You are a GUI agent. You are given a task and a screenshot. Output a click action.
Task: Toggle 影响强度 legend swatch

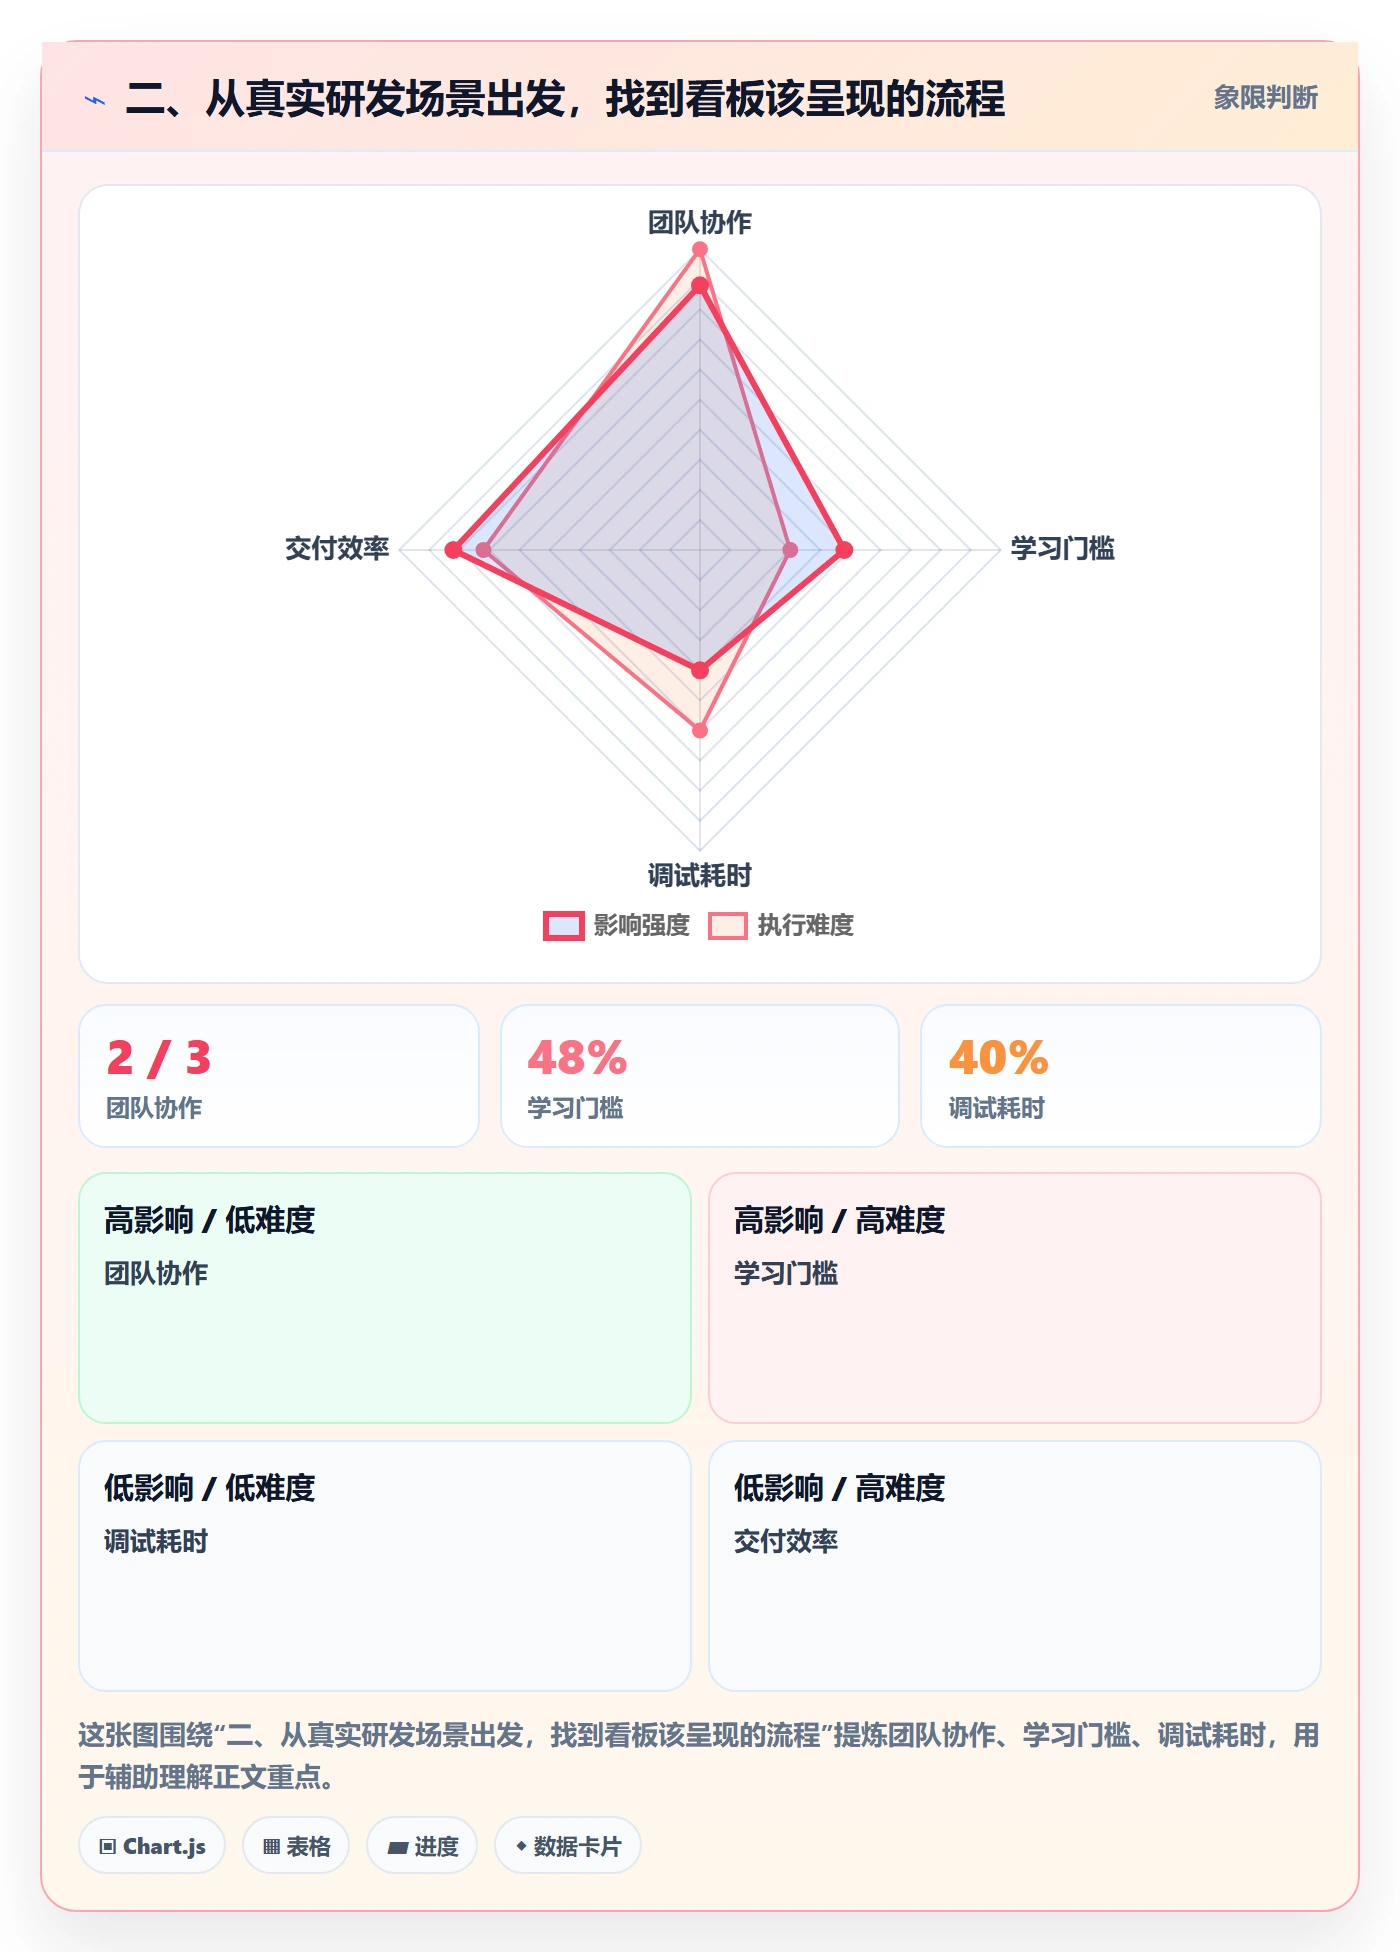point(564,926)
